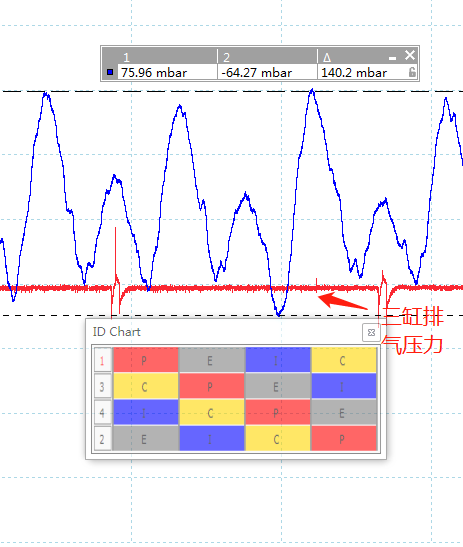Toggle the ruler lock icon
This screenshot has width=463, height=547.
(x=412, y=72)
